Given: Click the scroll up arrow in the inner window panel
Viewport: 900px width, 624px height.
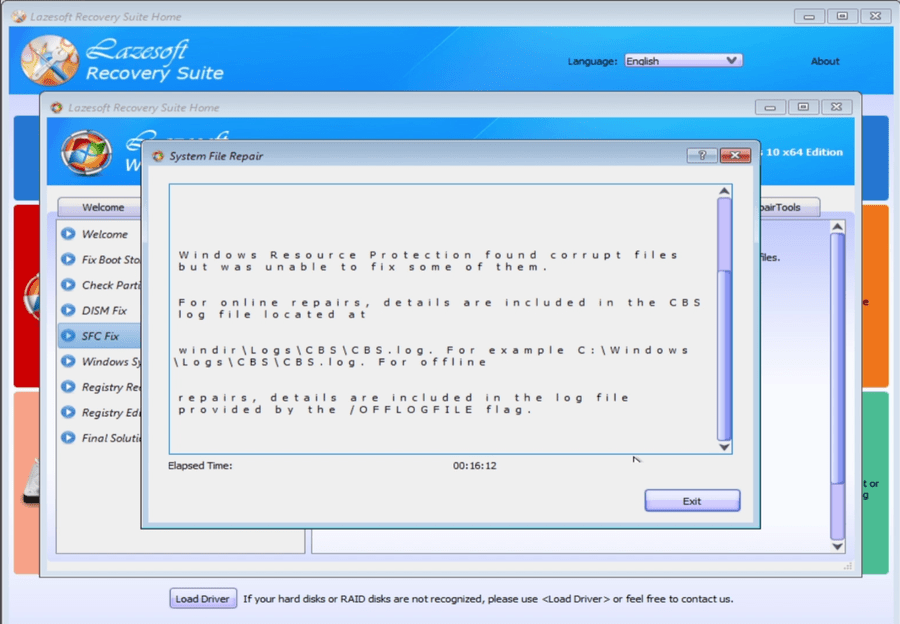Looking at the screenshot, I should tap(837, 227).
